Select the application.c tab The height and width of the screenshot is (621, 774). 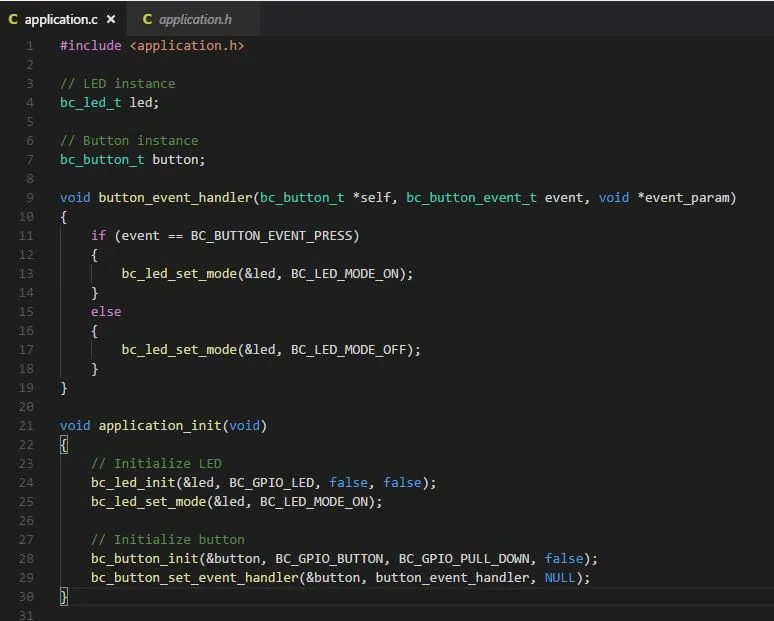(x=63, y=19)
